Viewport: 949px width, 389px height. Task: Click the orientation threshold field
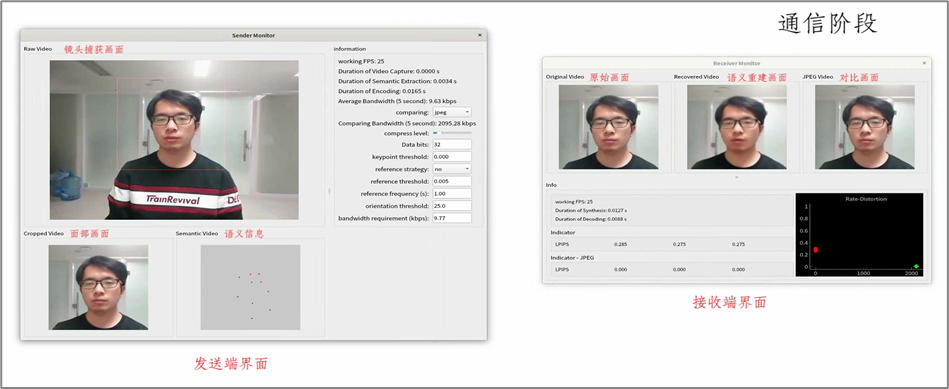[x=452, y=206]
